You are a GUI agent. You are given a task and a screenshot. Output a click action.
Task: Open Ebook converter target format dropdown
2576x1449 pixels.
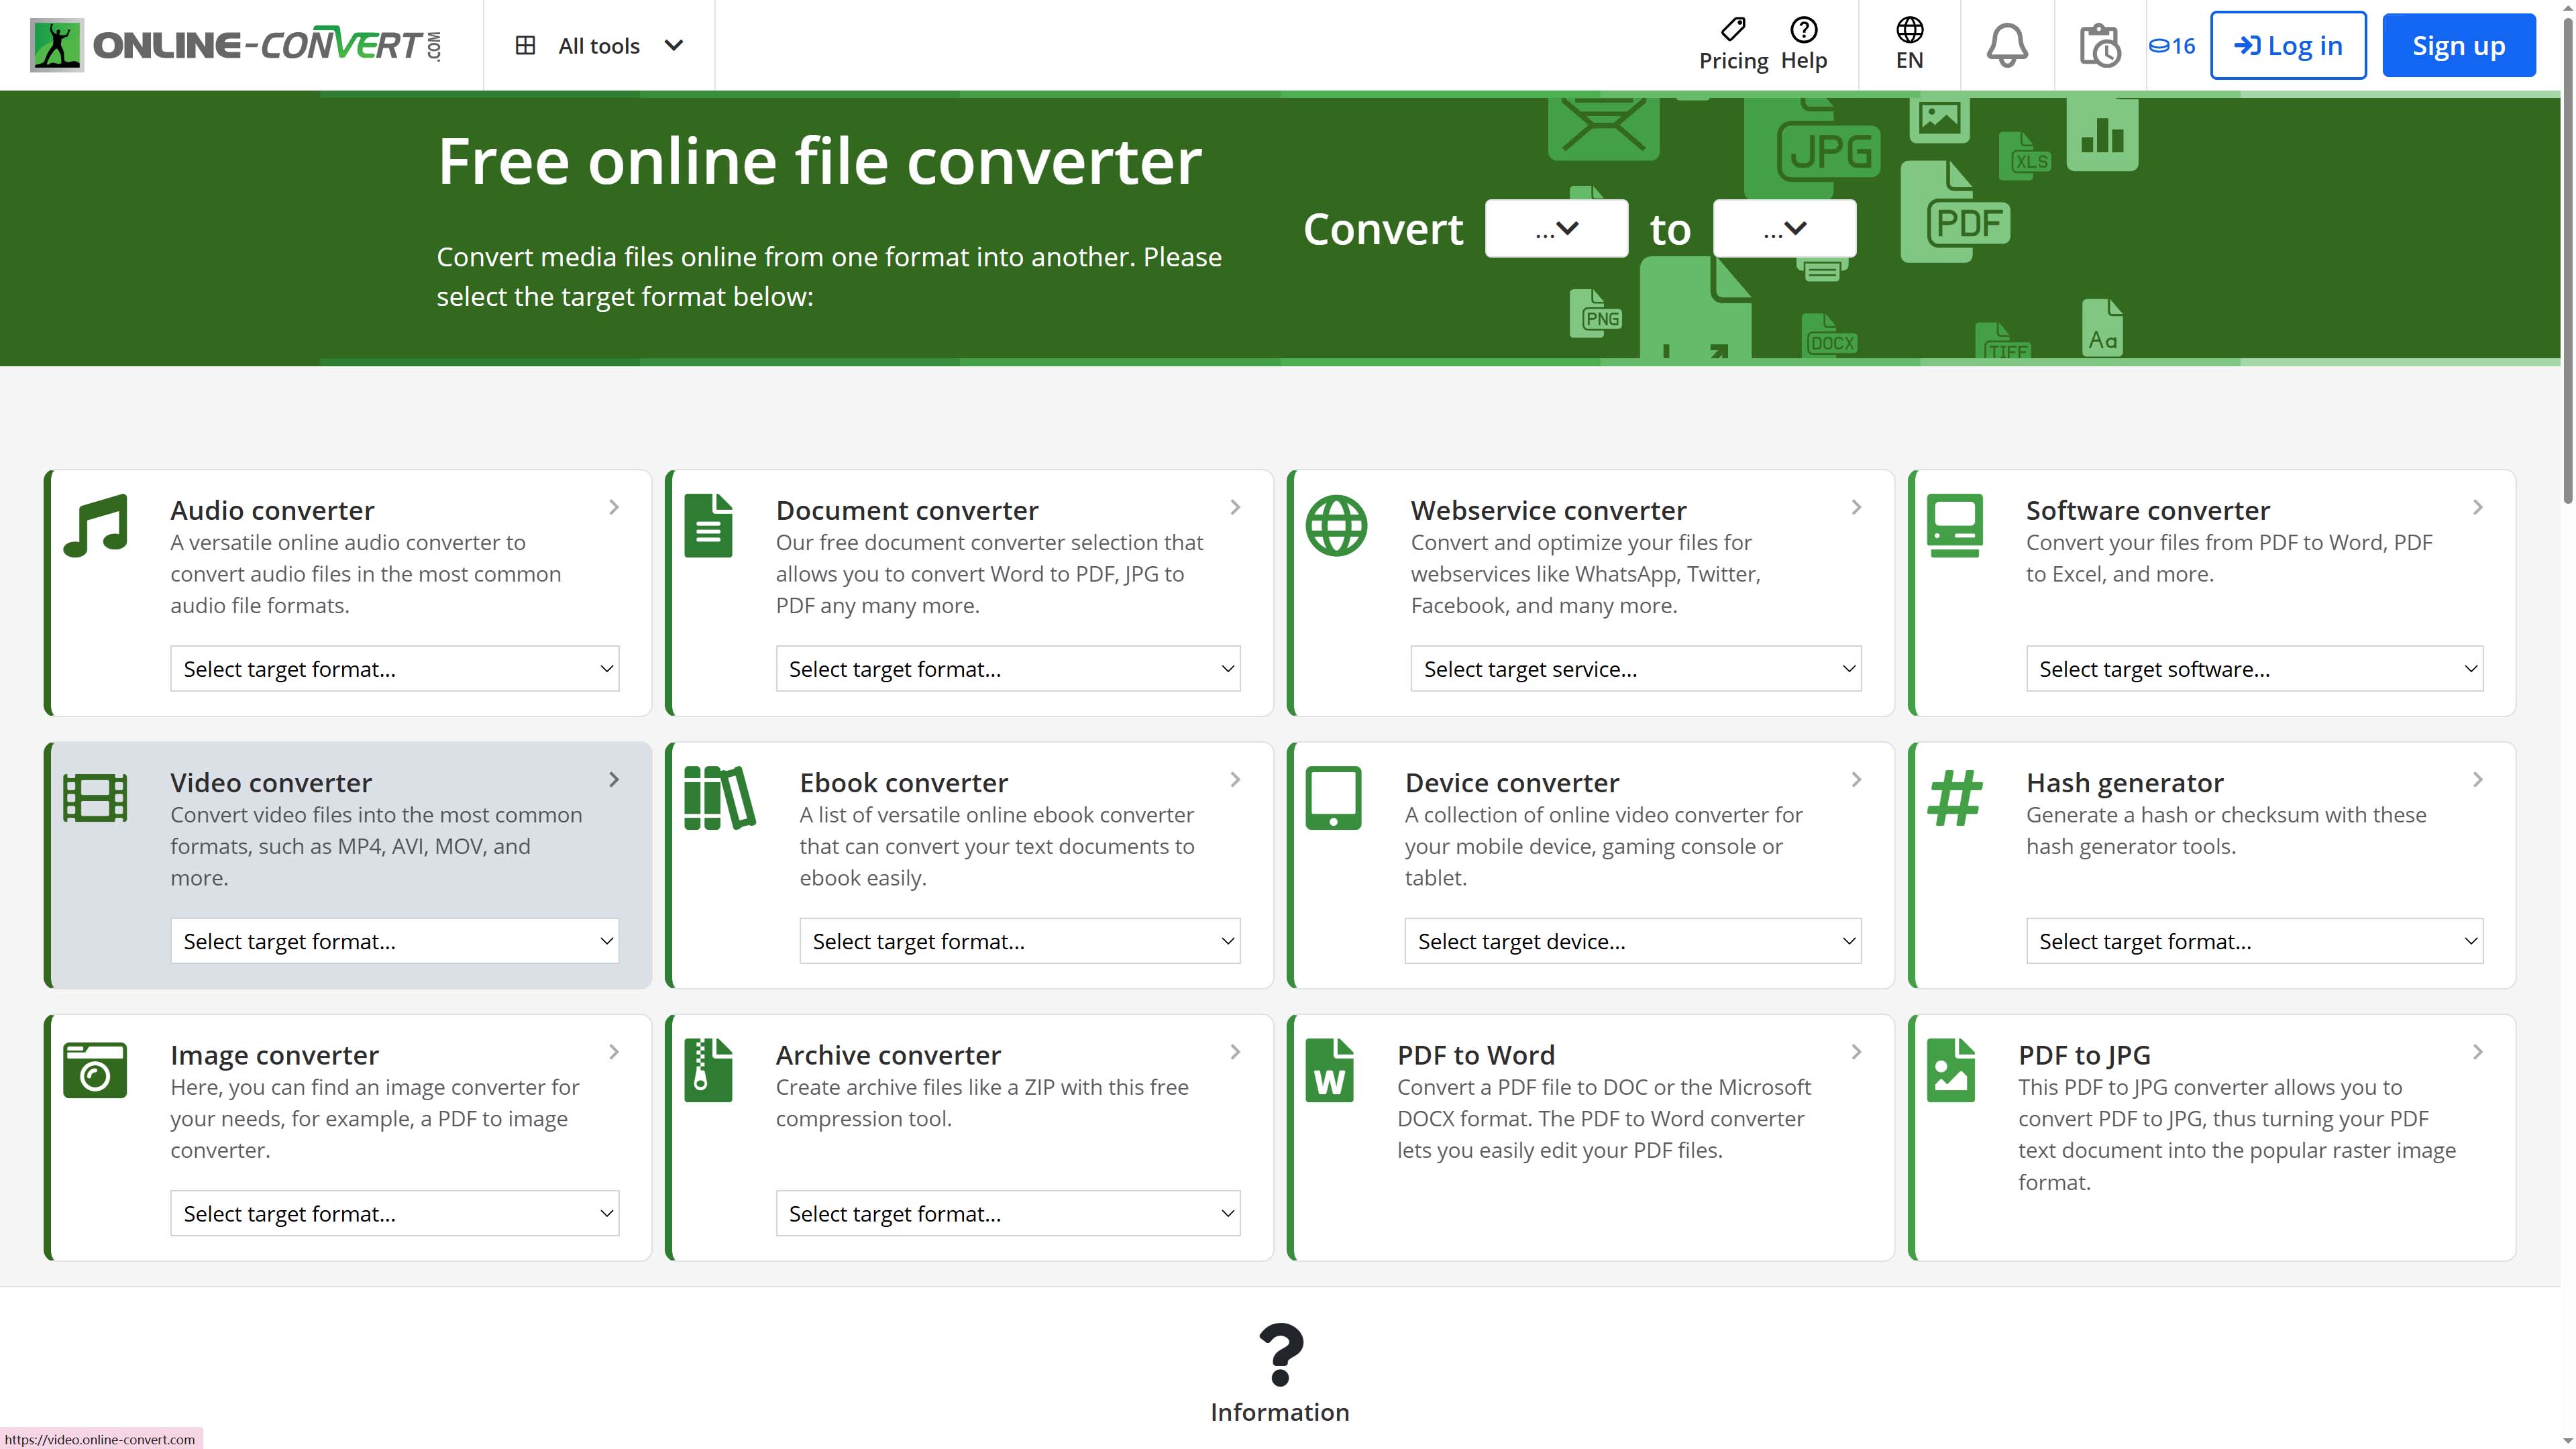[1020, 941]
